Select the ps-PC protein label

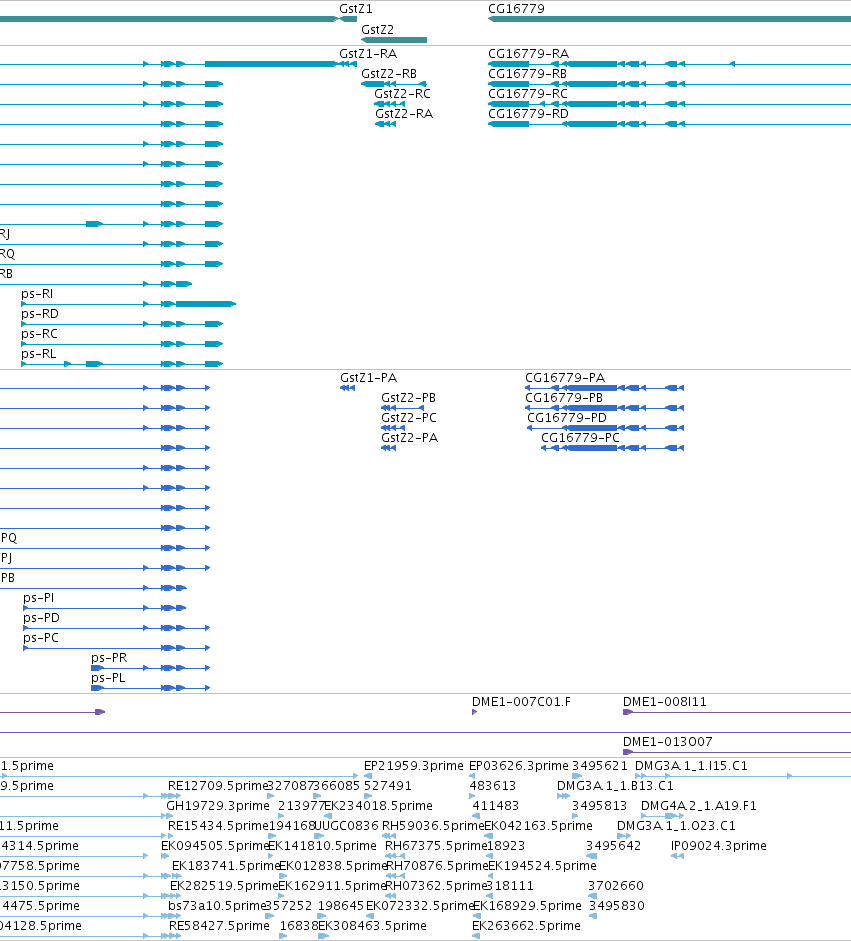41,637
